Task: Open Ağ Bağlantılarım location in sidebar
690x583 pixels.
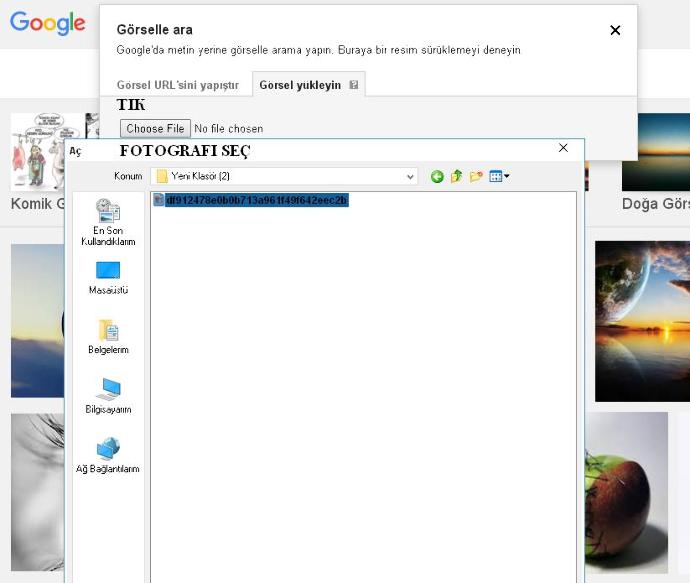Action: [108, 455]
